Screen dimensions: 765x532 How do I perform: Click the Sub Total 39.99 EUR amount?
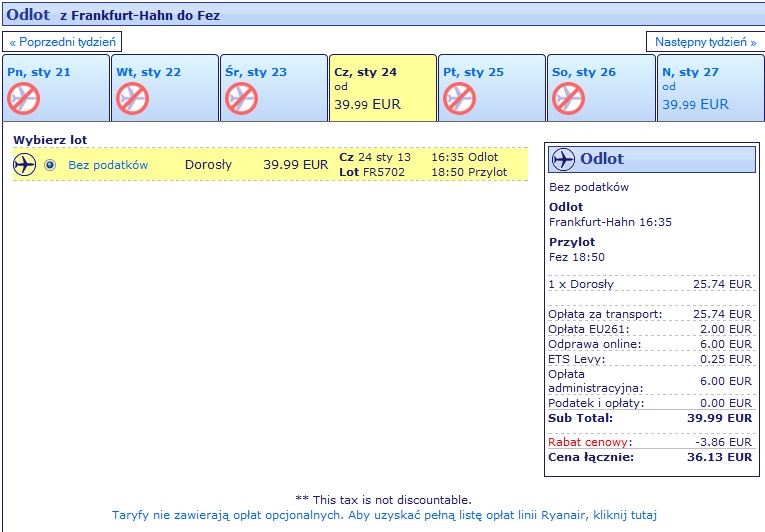tap(720, 418)
